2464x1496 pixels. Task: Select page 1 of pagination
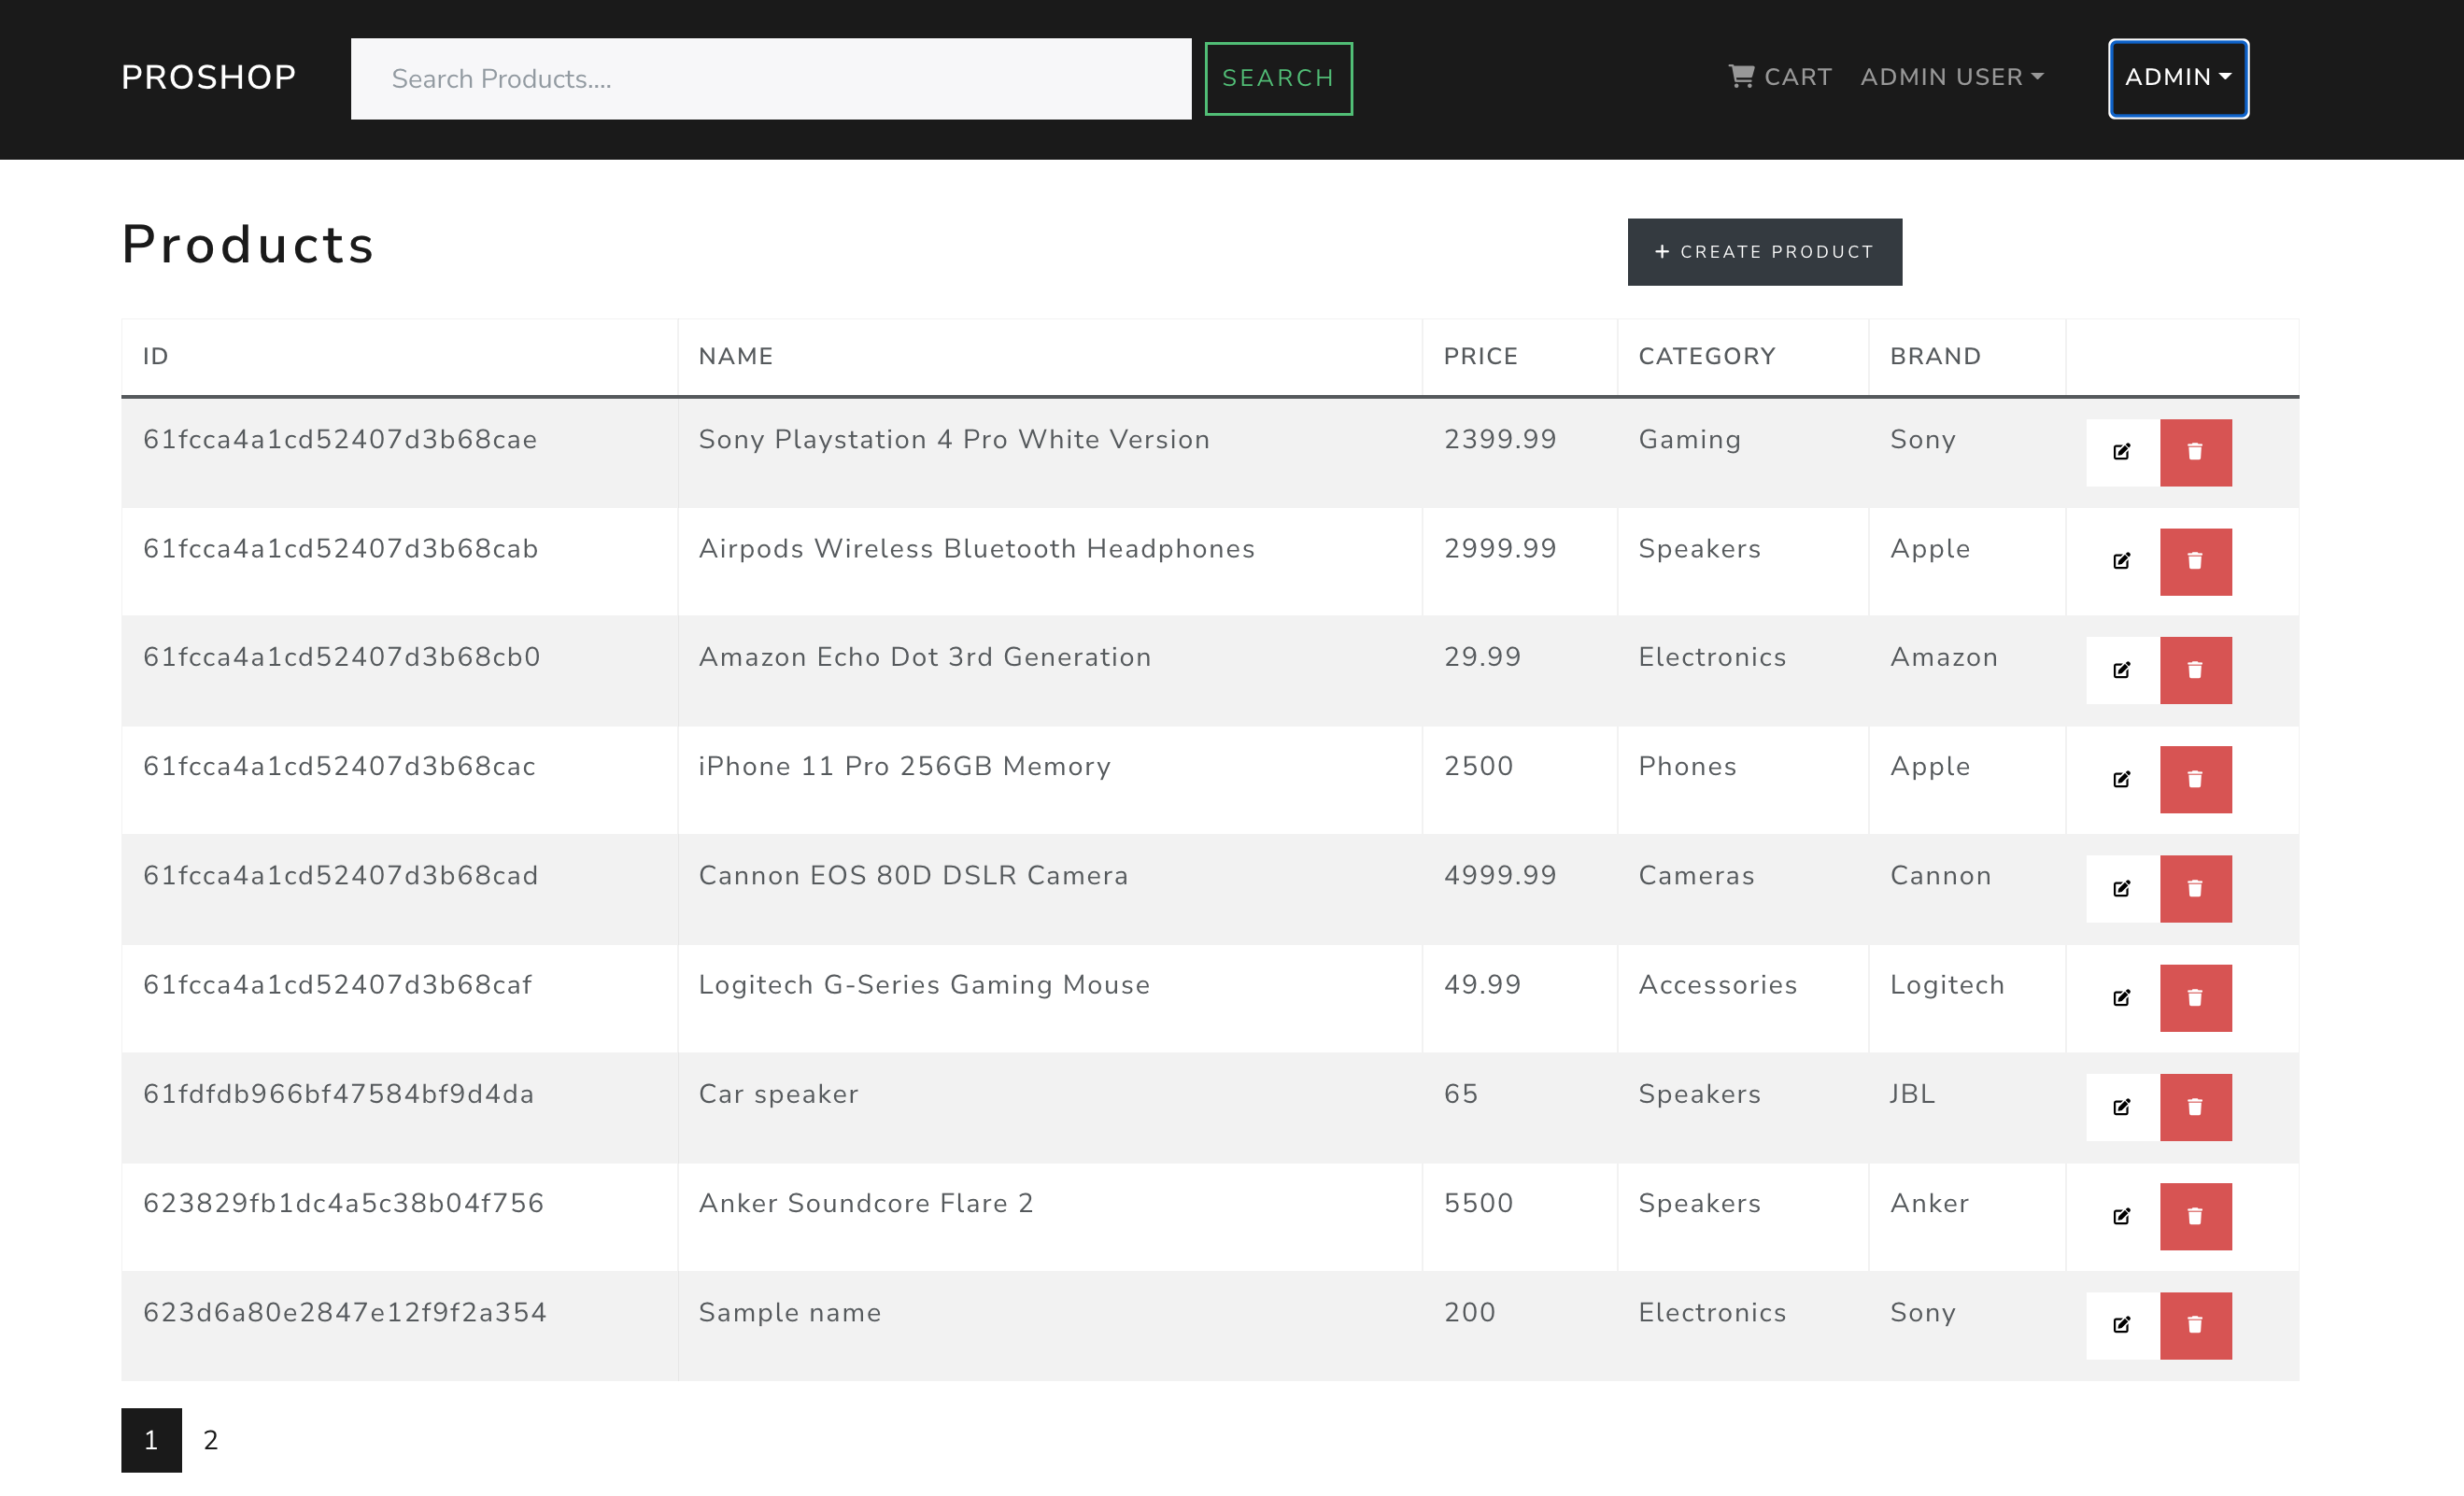click(x=150, y=1440)
